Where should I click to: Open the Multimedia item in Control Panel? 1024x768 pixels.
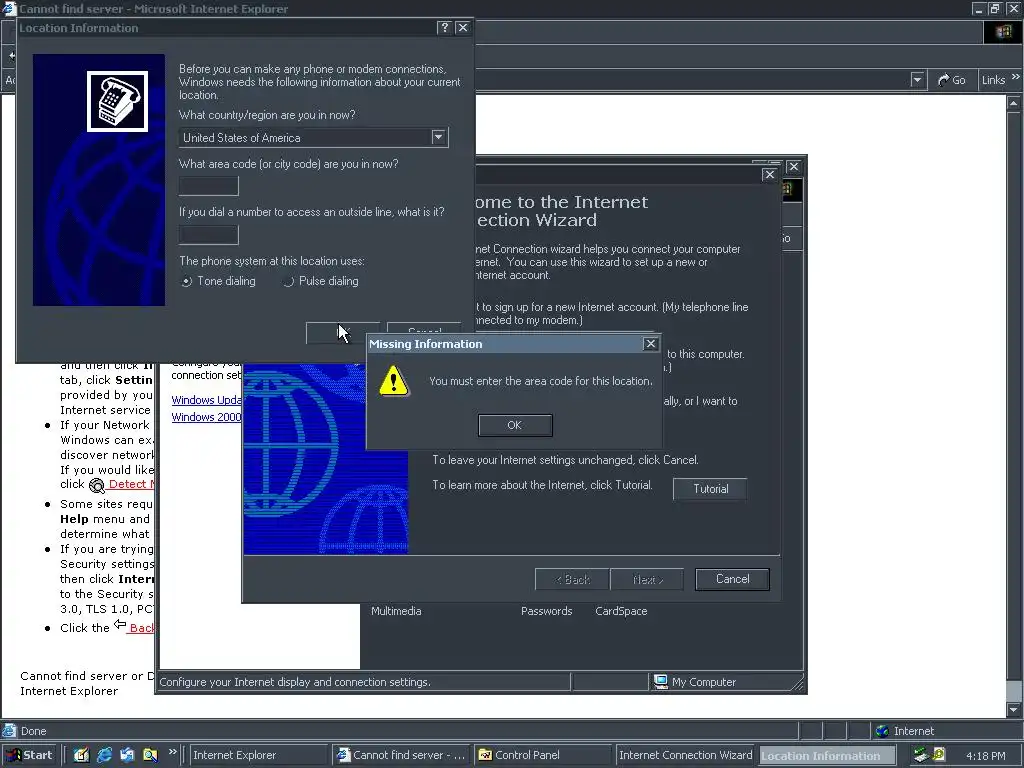(x=396, y=611)
